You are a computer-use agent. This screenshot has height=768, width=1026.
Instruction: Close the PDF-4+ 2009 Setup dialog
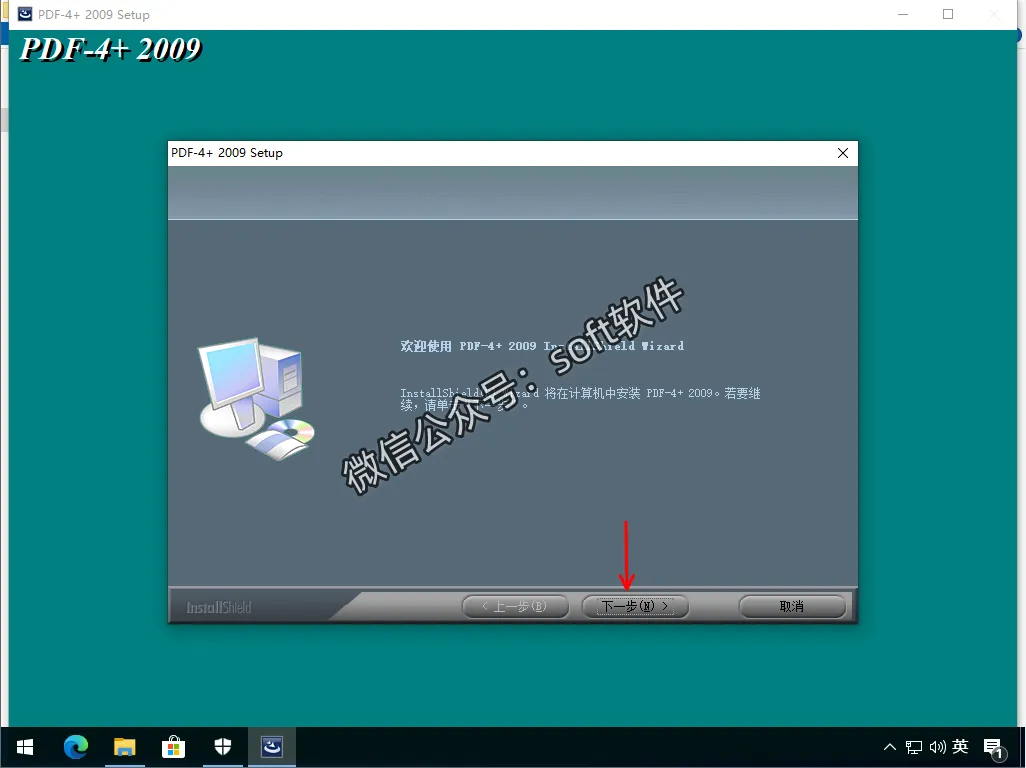coord(843,153)
